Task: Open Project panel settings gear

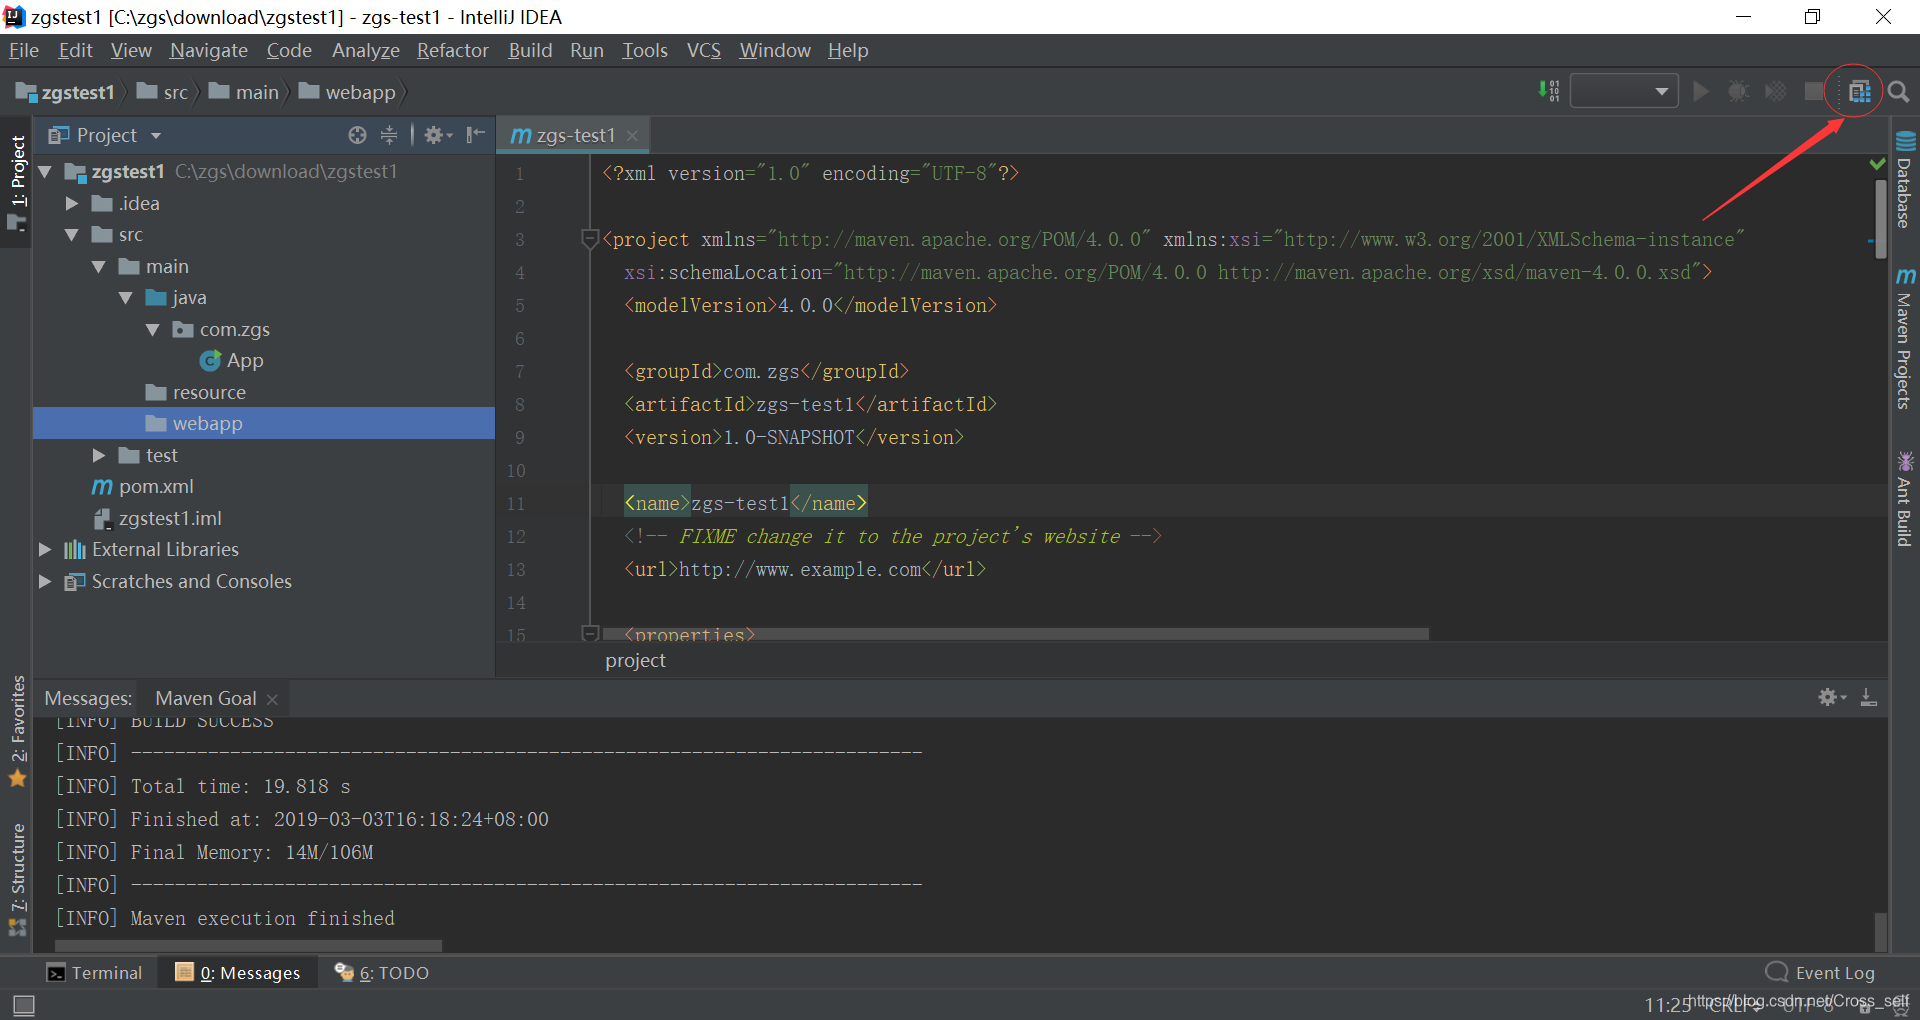Action: coord(437,135)
